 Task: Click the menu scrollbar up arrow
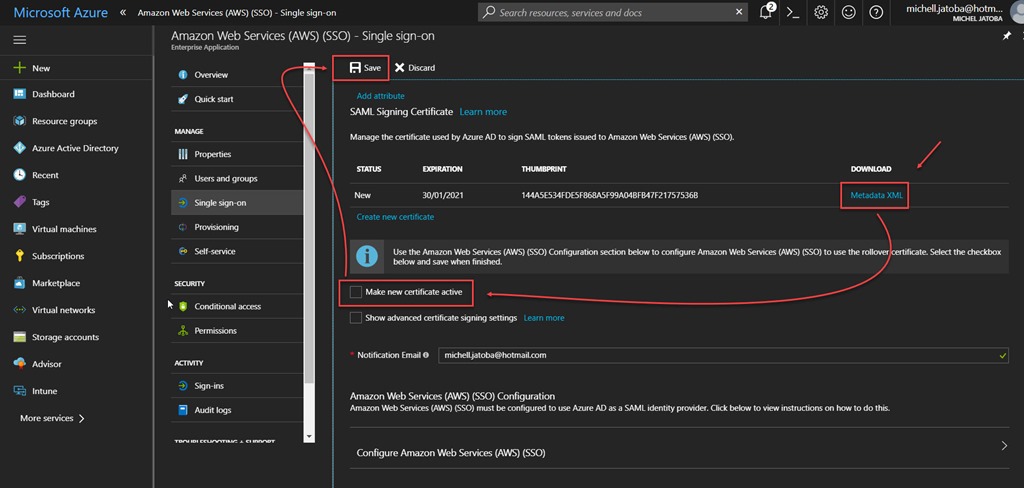309,67
